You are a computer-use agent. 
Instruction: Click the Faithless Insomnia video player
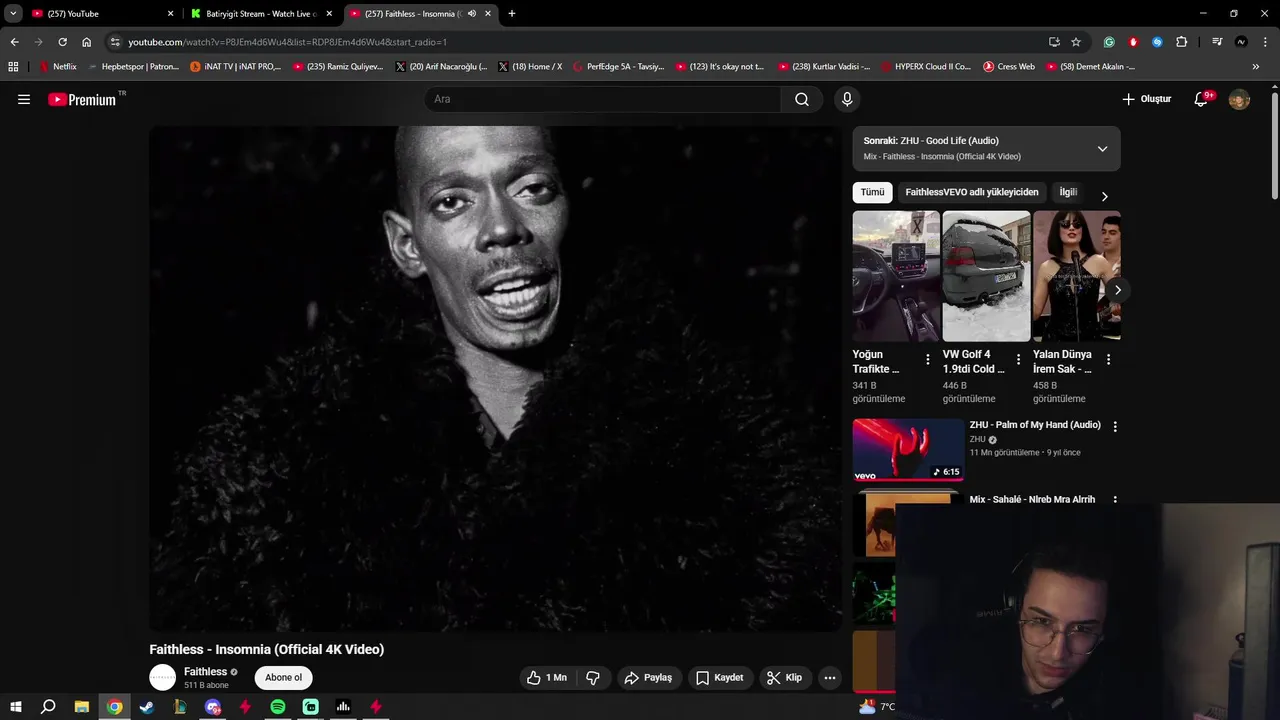(x=496, y=378)
